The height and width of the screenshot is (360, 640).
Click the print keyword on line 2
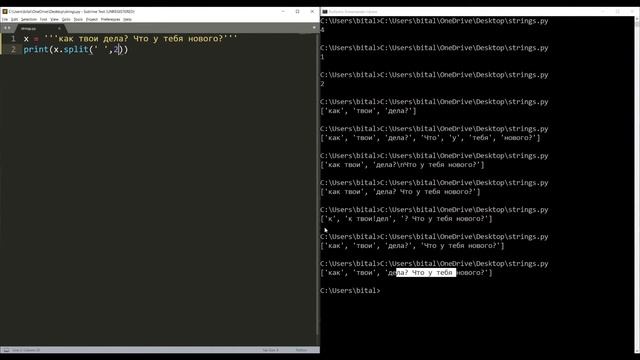(x=36, y=49)
